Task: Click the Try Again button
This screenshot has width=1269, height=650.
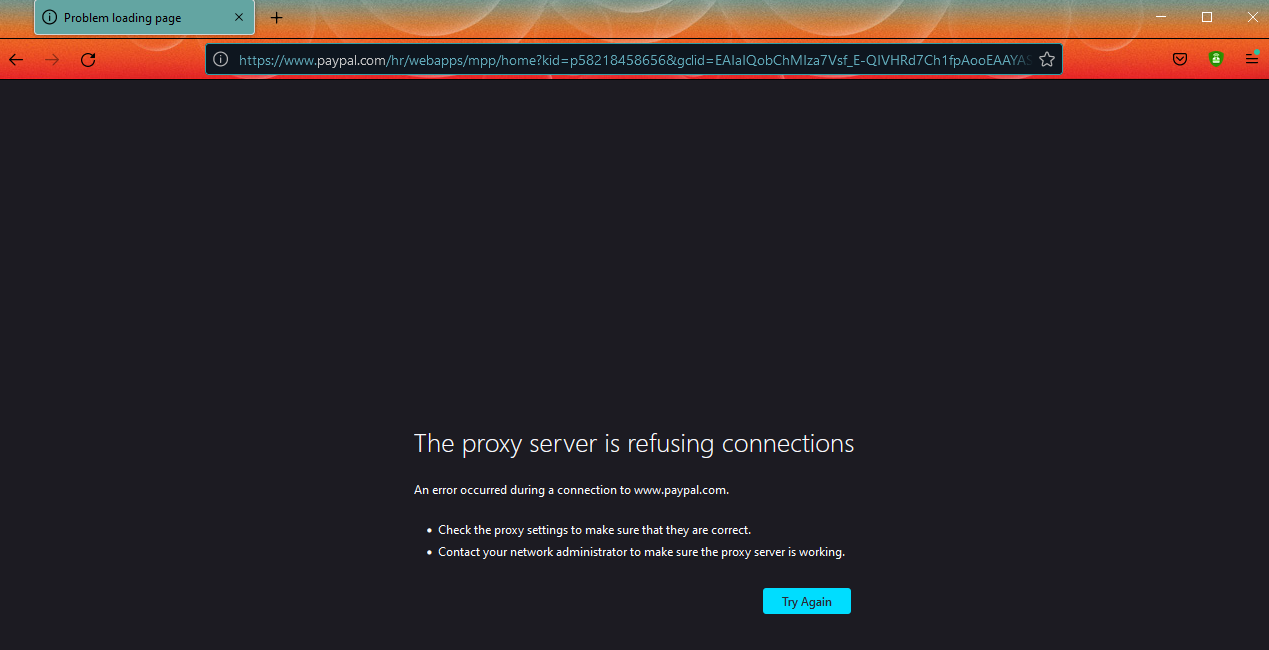Action: coord(806,601)
